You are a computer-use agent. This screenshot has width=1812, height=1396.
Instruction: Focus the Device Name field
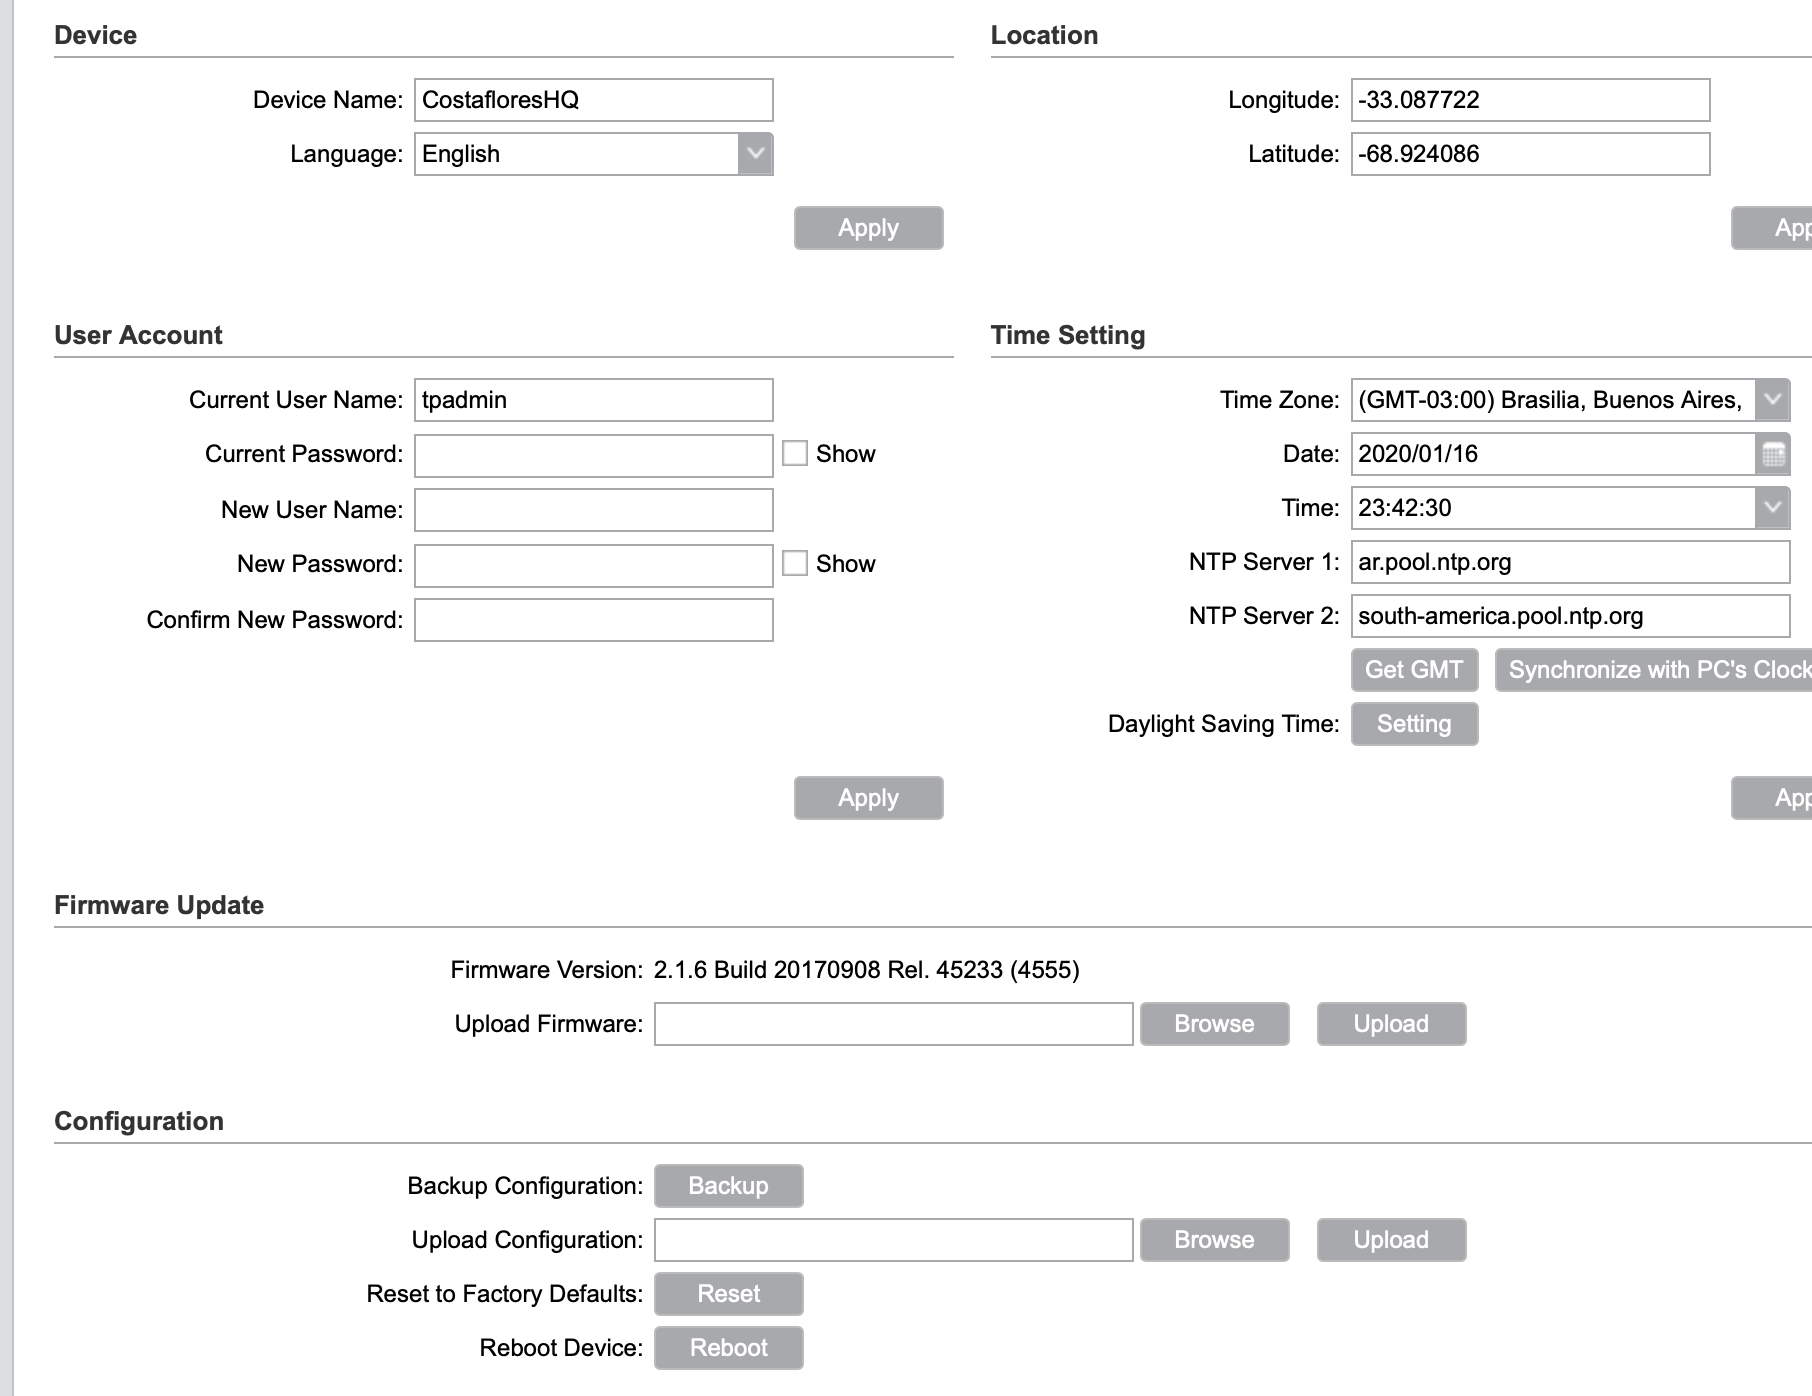pyautogui.click(x=594, y=100)
